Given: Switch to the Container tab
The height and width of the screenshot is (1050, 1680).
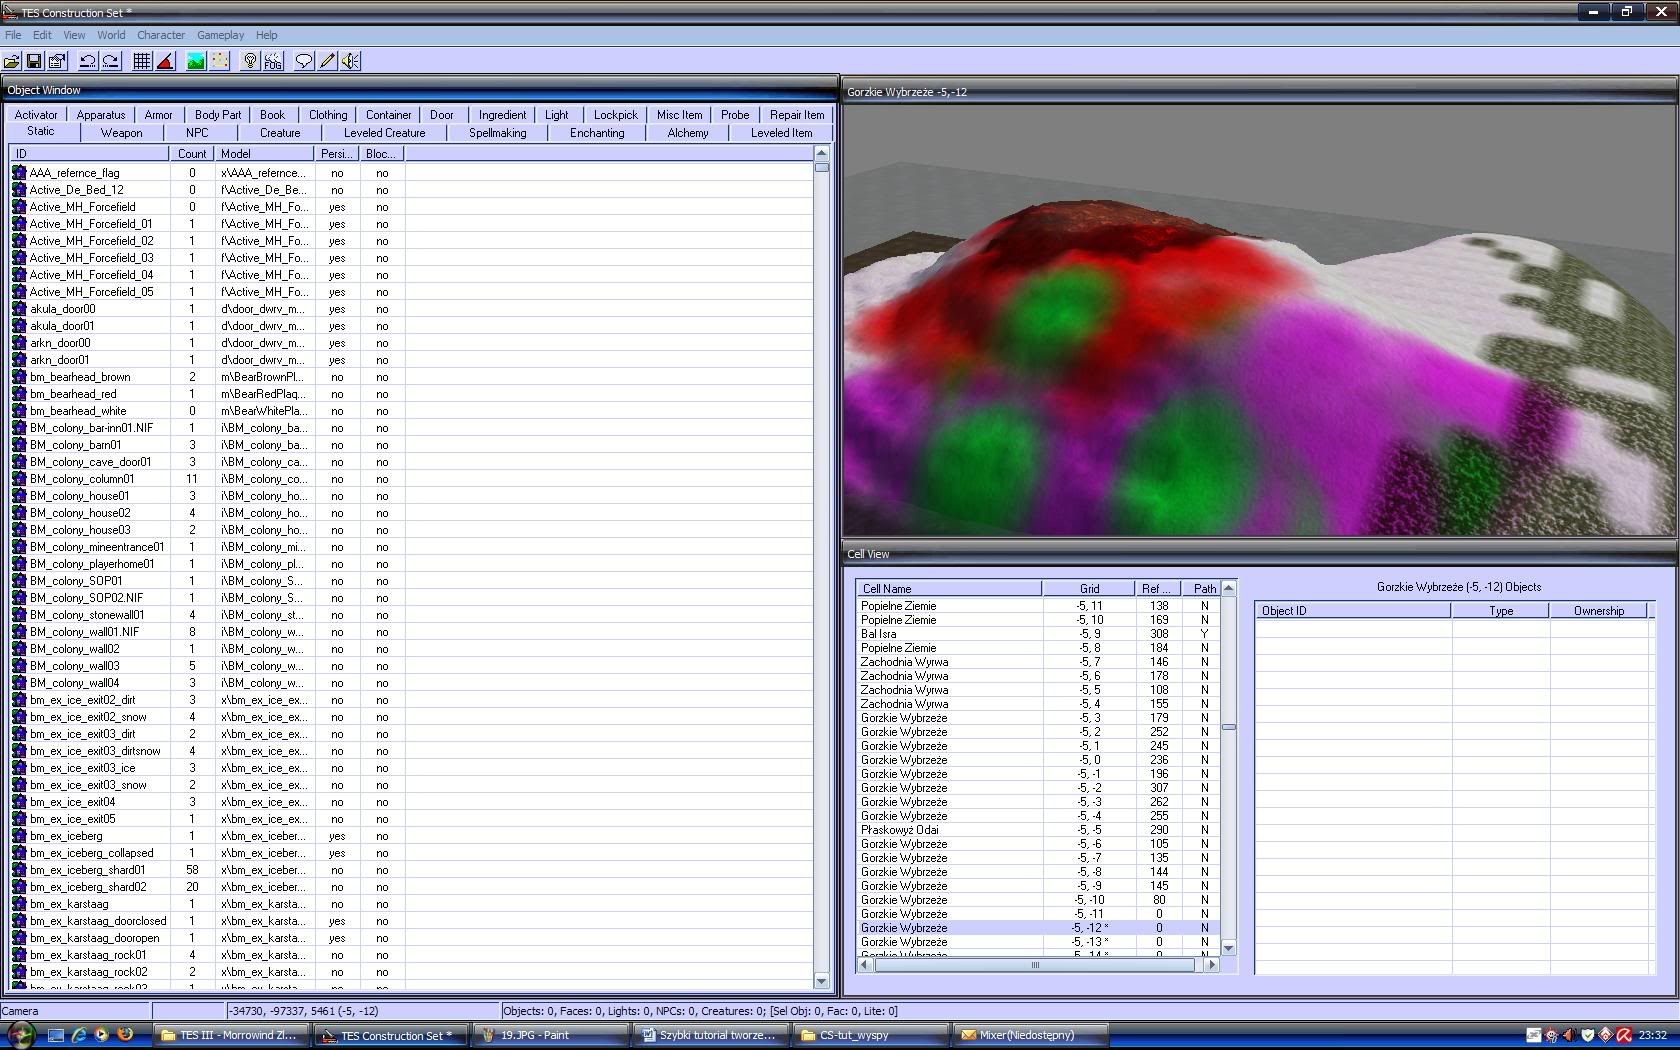Looking at the screenshot, I should point(389,115).
